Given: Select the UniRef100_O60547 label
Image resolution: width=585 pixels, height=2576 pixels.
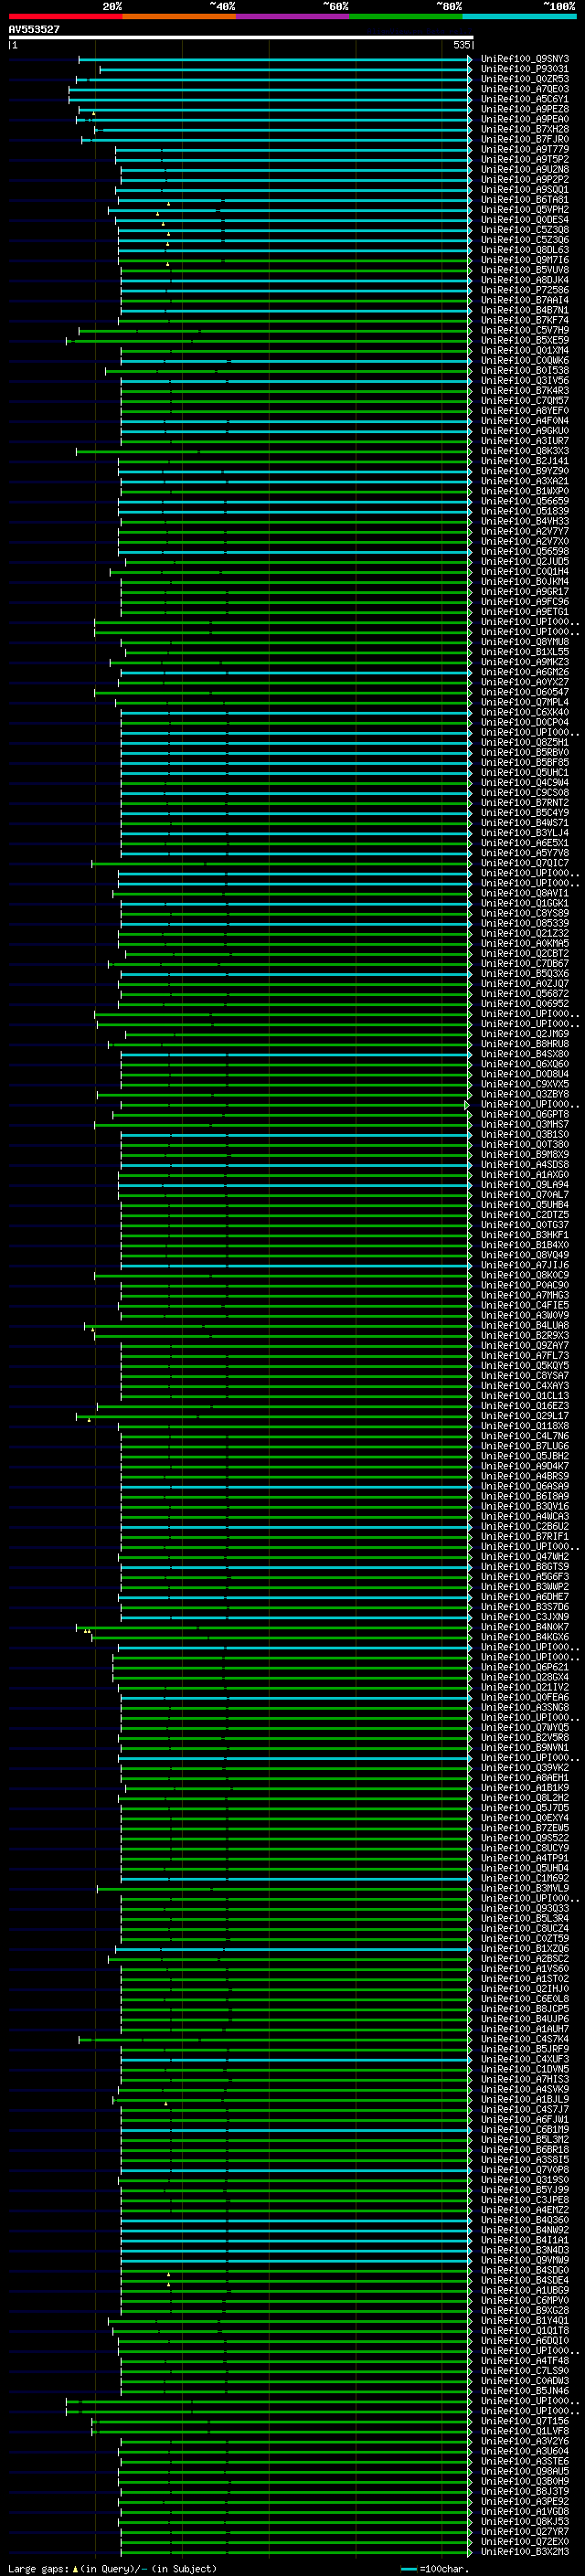Looking at the screenshot, I should (525, 692).
